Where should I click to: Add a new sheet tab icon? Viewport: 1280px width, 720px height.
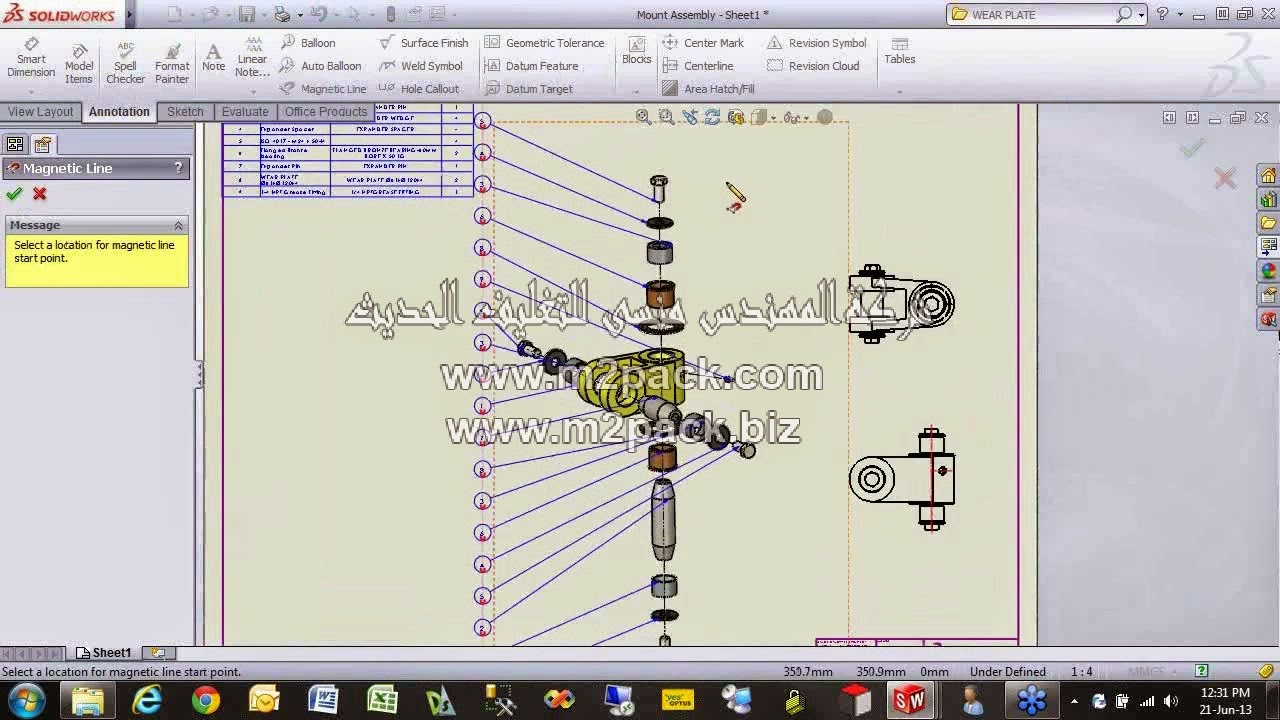(x=157, y=653)
